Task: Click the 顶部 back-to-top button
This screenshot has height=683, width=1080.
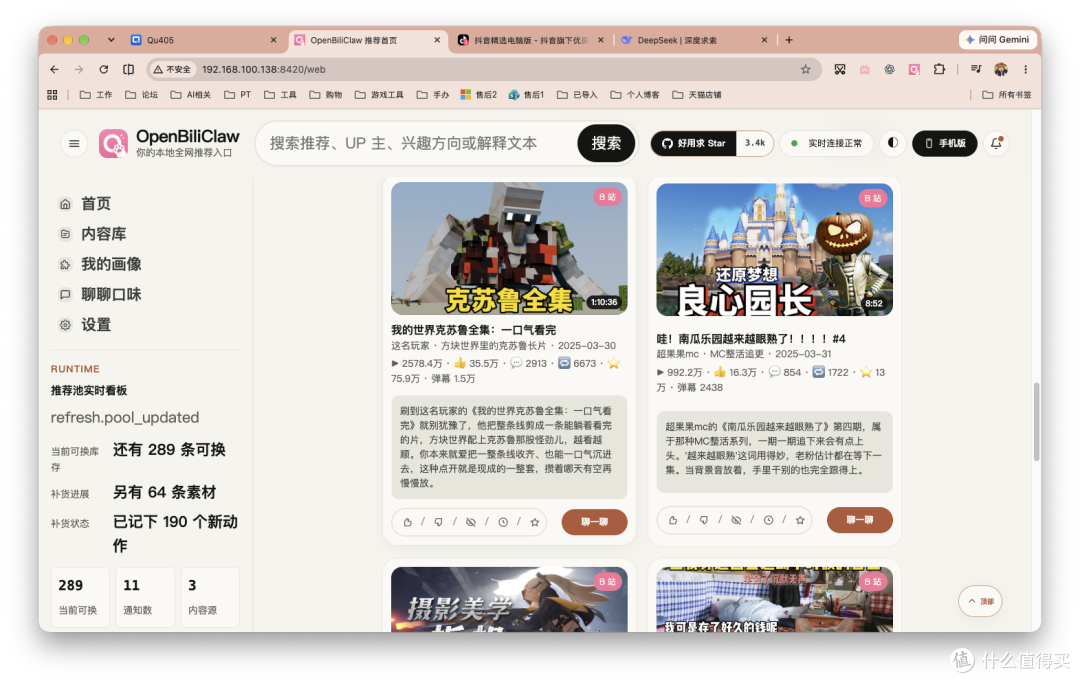Action: click(980, 601)
